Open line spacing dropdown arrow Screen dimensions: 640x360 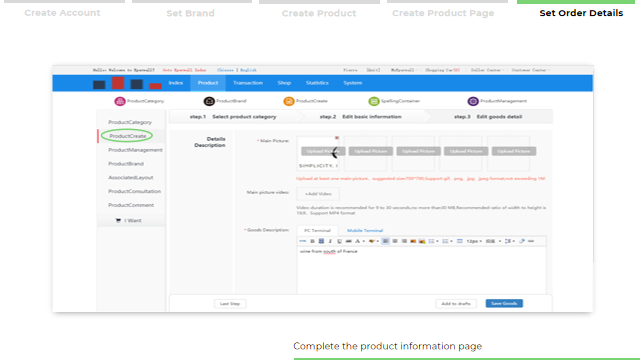click(x=513, y=241)
